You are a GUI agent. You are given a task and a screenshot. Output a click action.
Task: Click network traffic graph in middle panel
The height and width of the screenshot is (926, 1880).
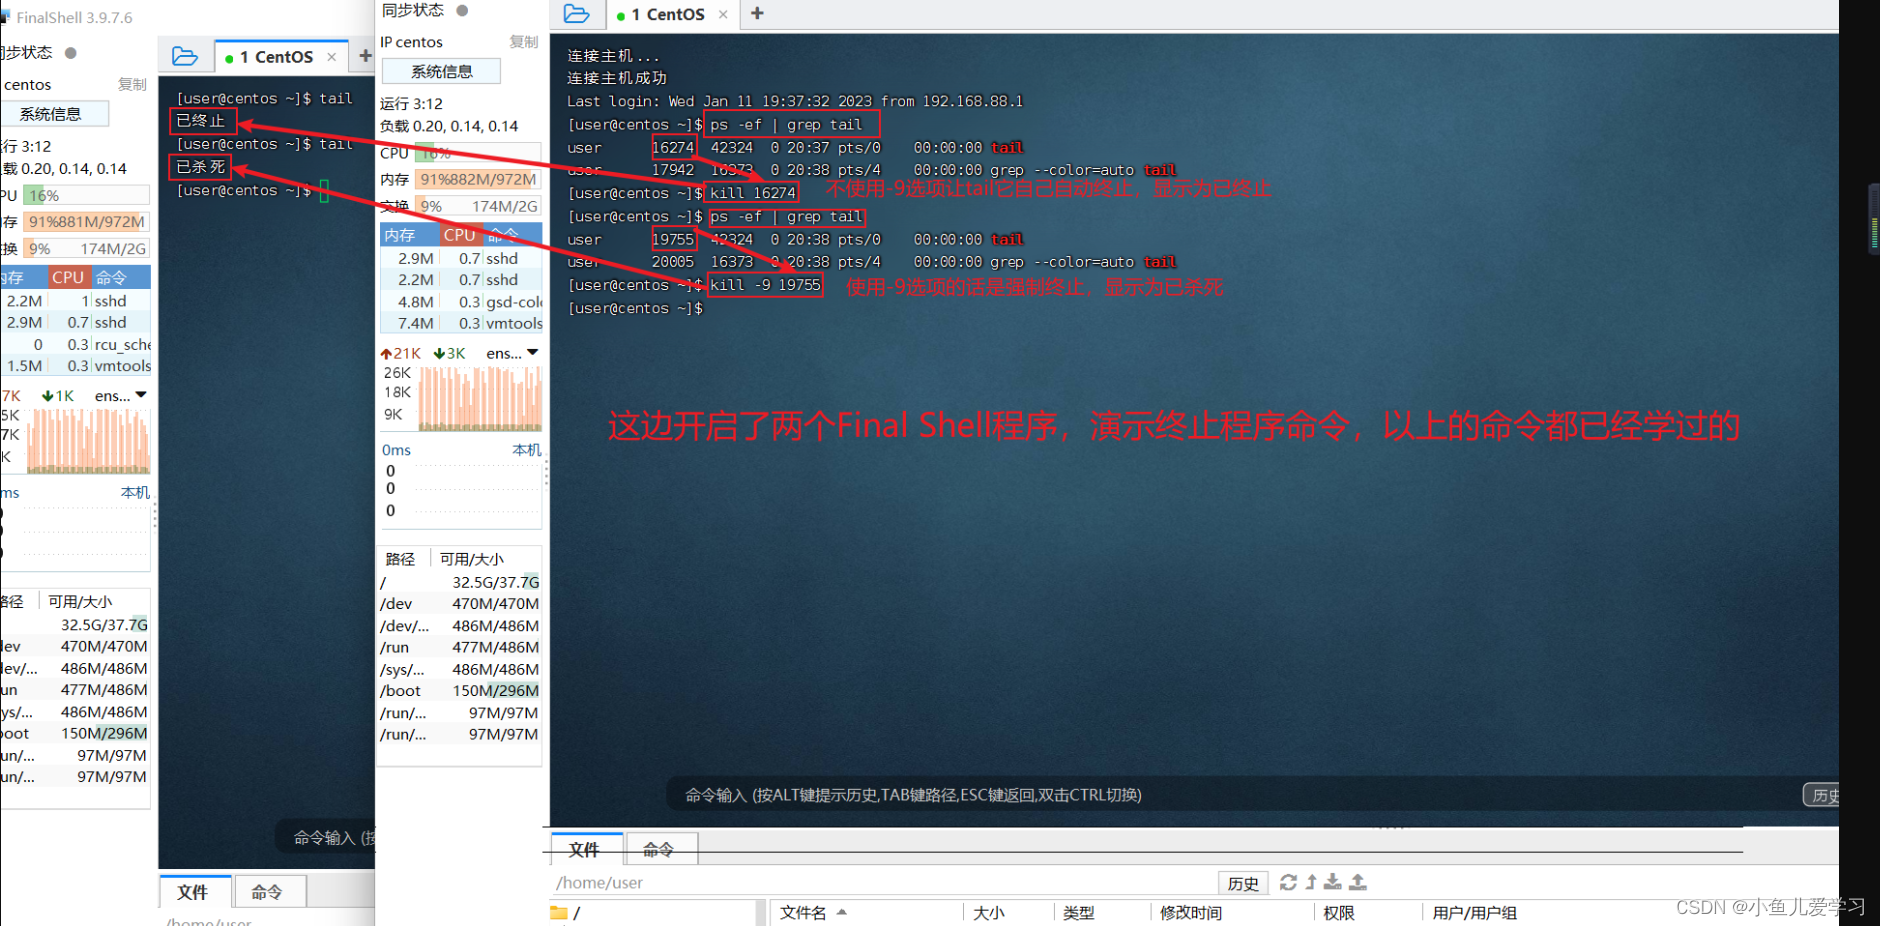(480, 398)
